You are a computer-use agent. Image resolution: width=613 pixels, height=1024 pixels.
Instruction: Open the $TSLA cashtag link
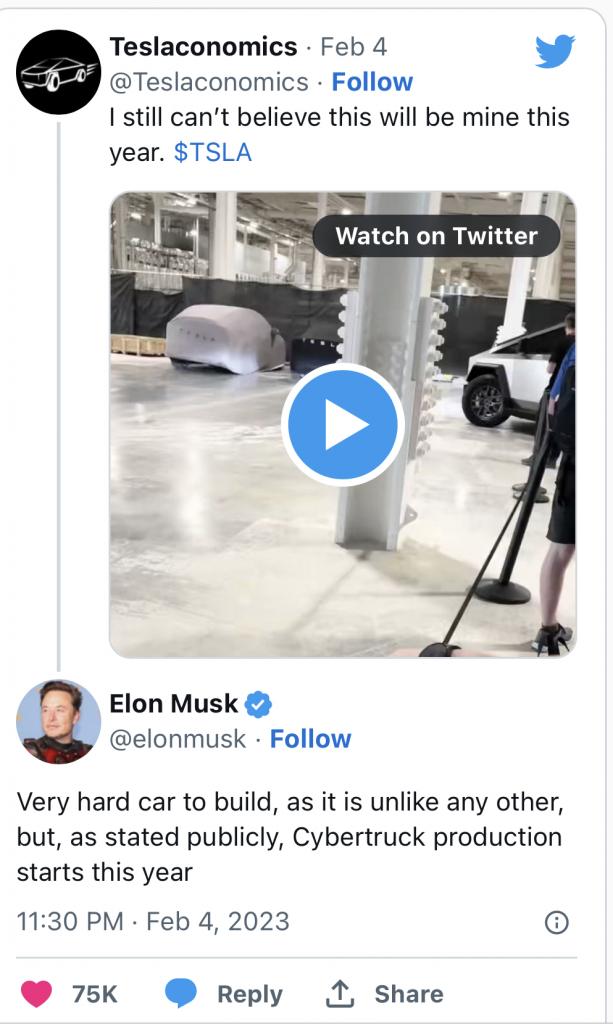pyautogui.click(x=213, y=152)
